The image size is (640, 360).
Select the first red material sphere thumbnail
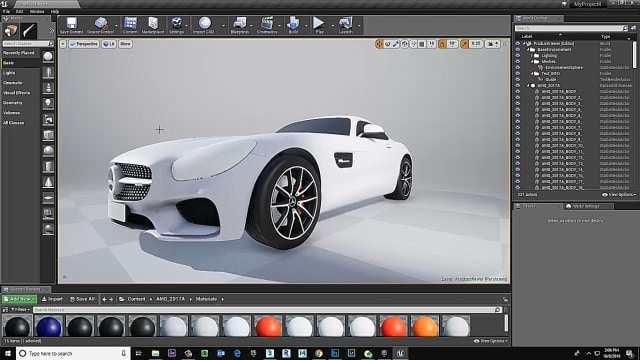[268, 327]
